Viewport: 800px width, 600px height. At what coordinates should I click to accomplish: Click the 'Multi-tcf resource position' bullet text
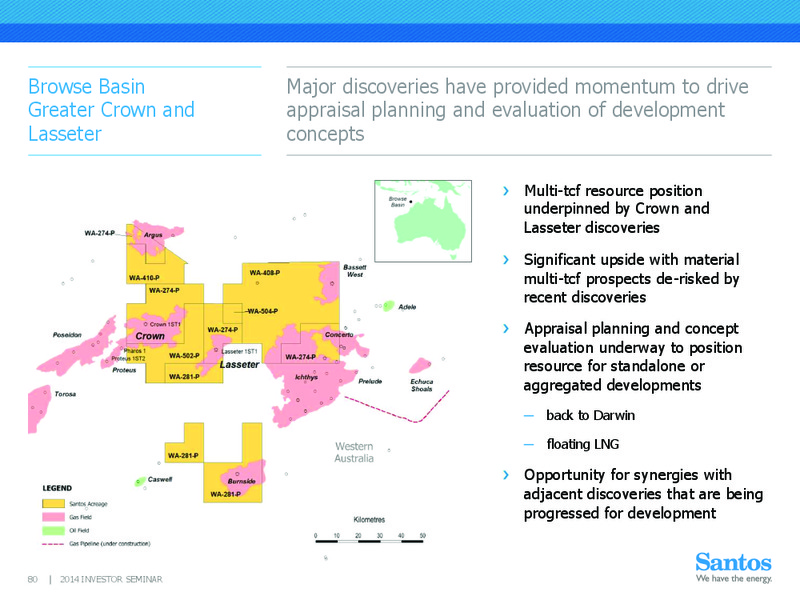[x=616, y=209]
